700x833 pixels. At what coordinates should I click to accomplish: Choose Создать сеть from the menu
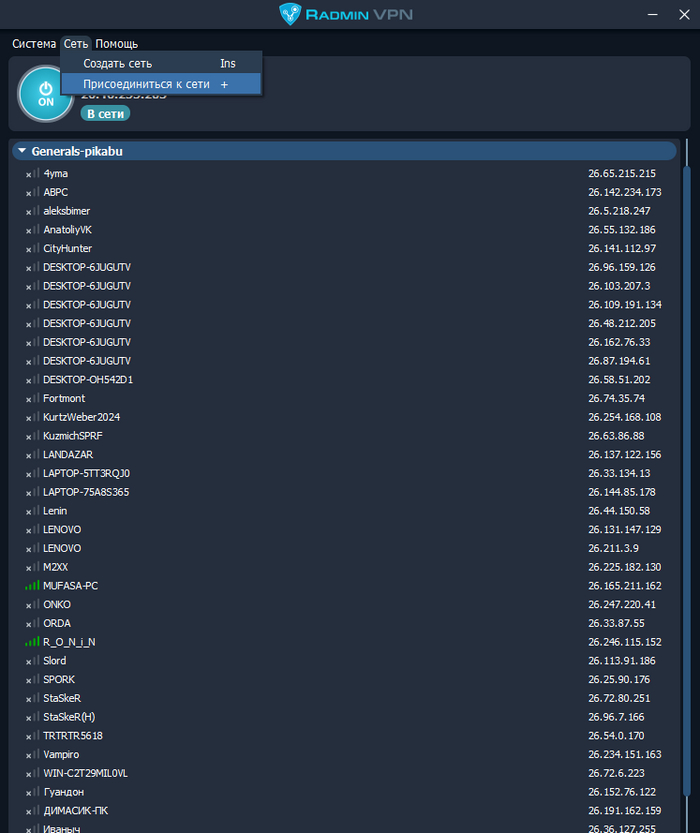click(x=161, y=63)
